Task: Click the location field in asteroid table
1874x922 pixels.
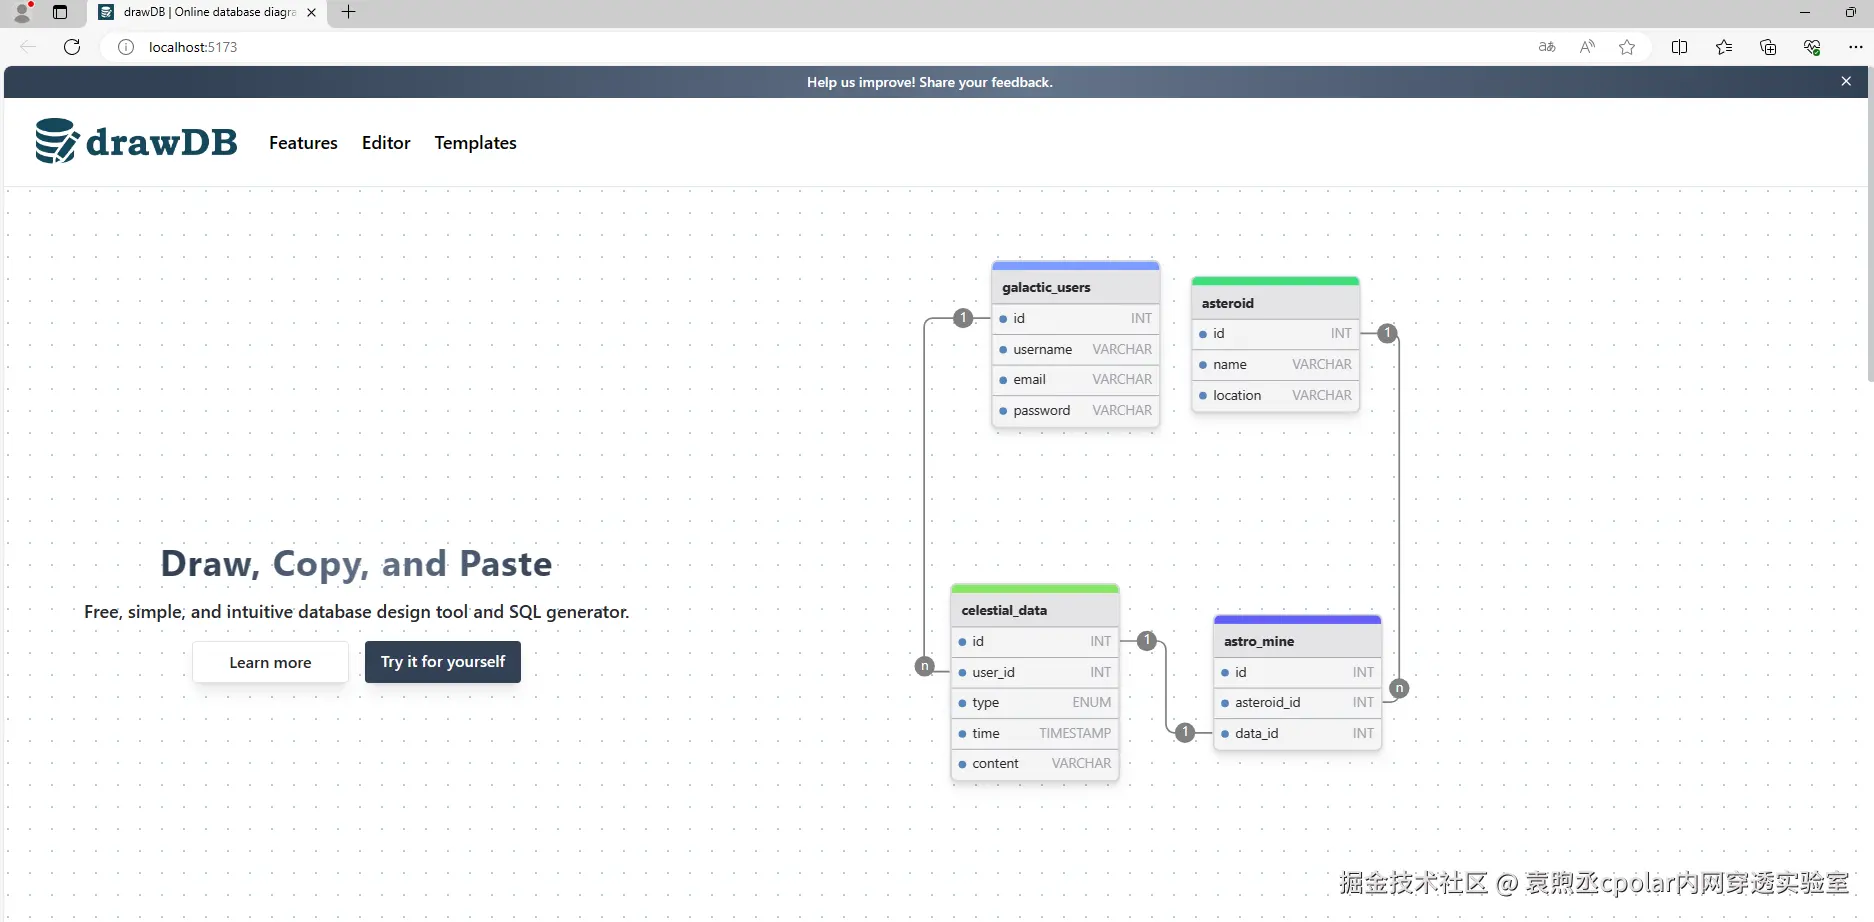Action: point(1275,396)
